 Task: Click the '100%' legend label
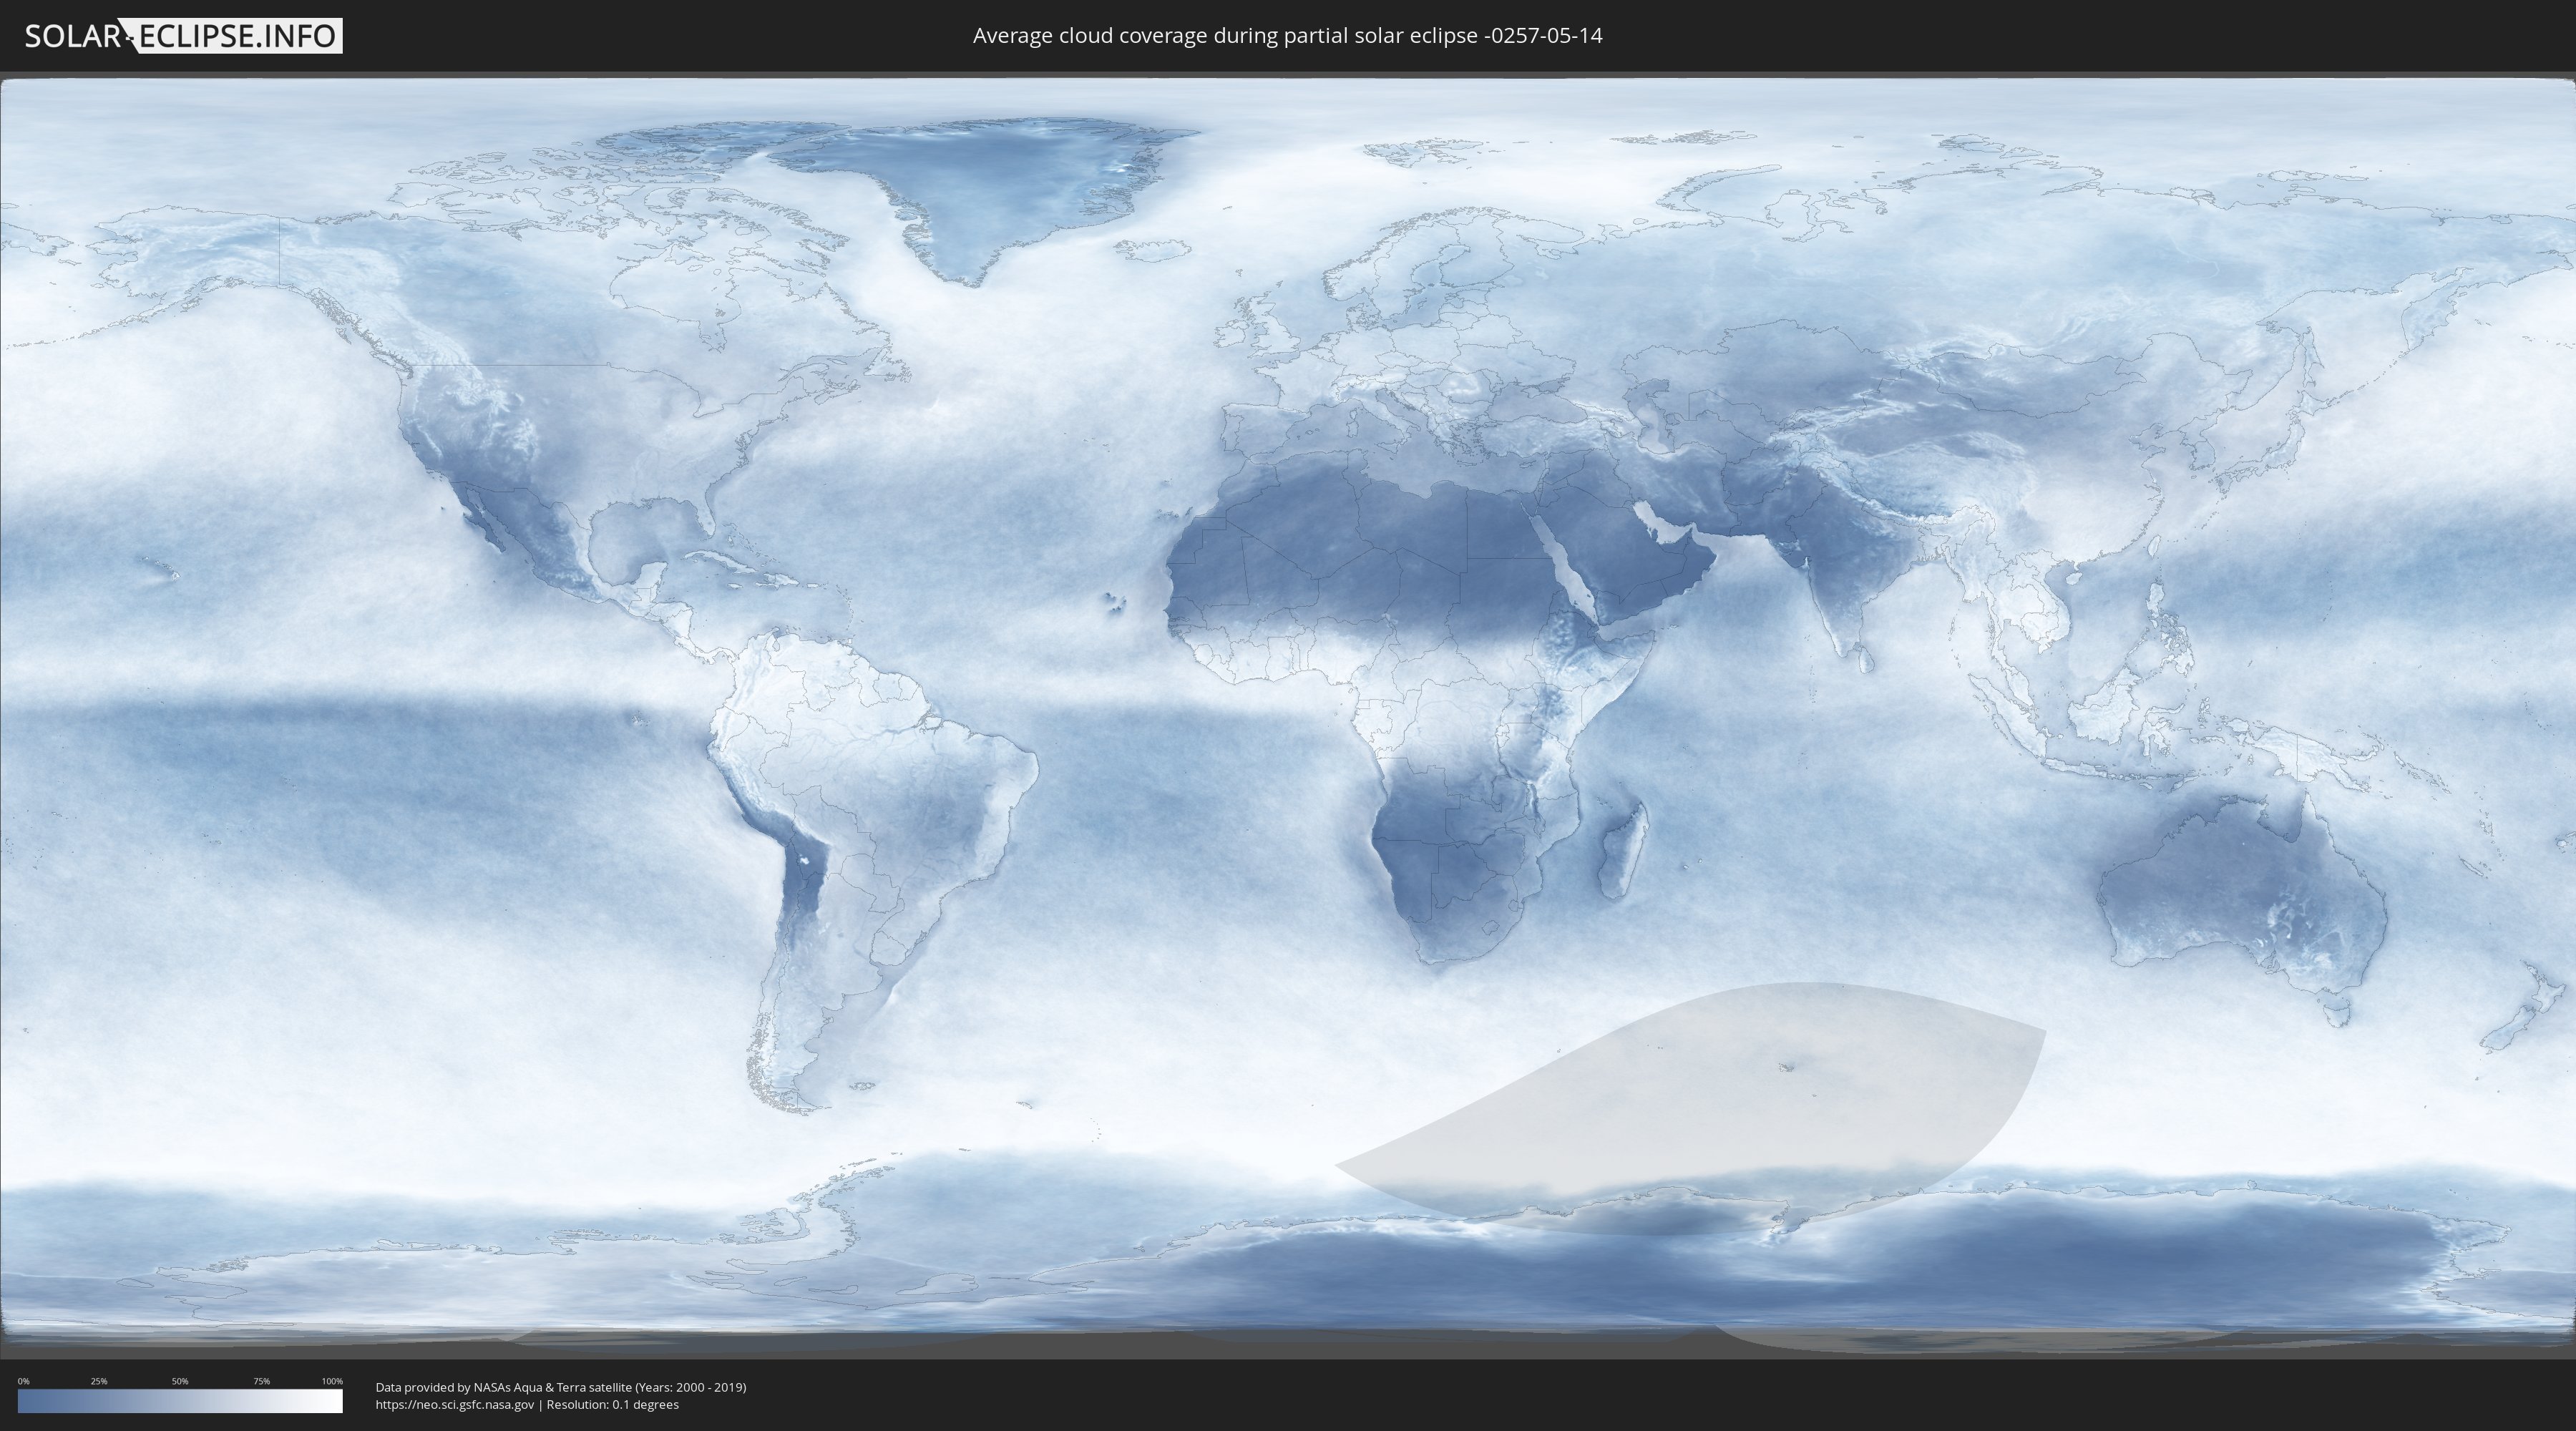(332, 1381)
